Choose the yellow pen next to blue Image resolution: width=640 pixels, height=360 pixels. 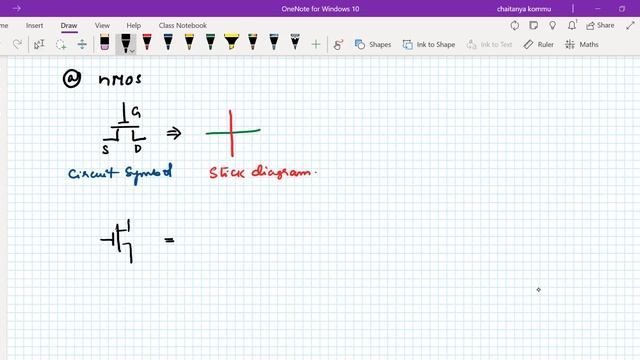[x=189, y=42]
